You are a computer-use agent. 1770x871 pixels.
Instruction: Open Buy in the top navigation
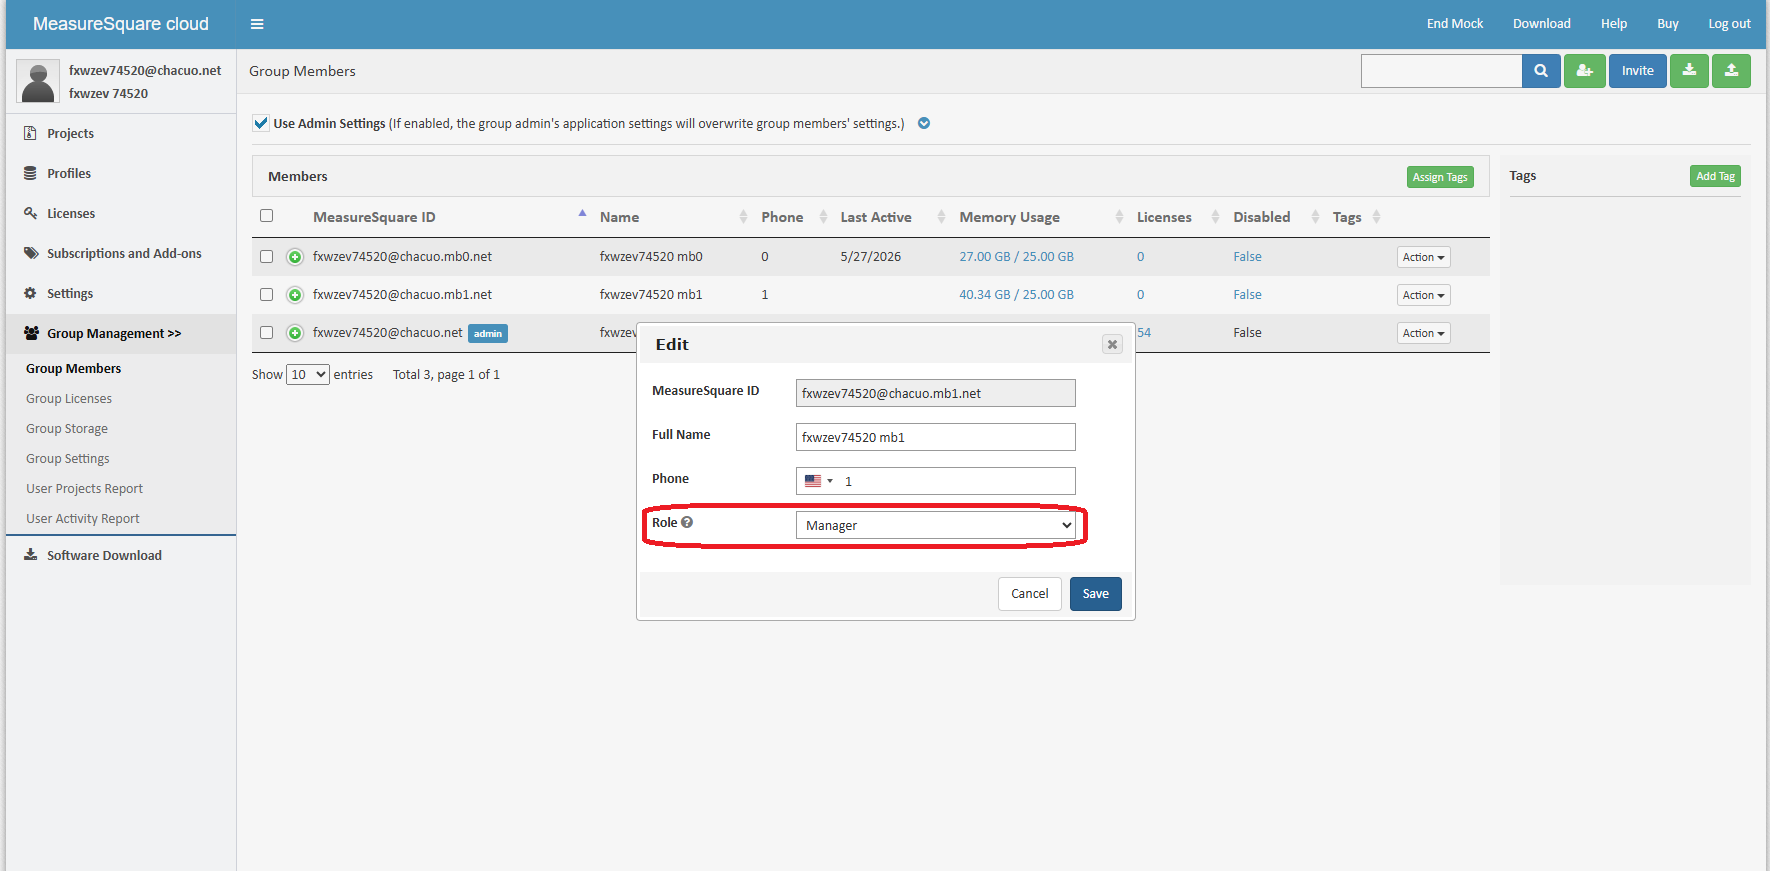pos(1667,24)
